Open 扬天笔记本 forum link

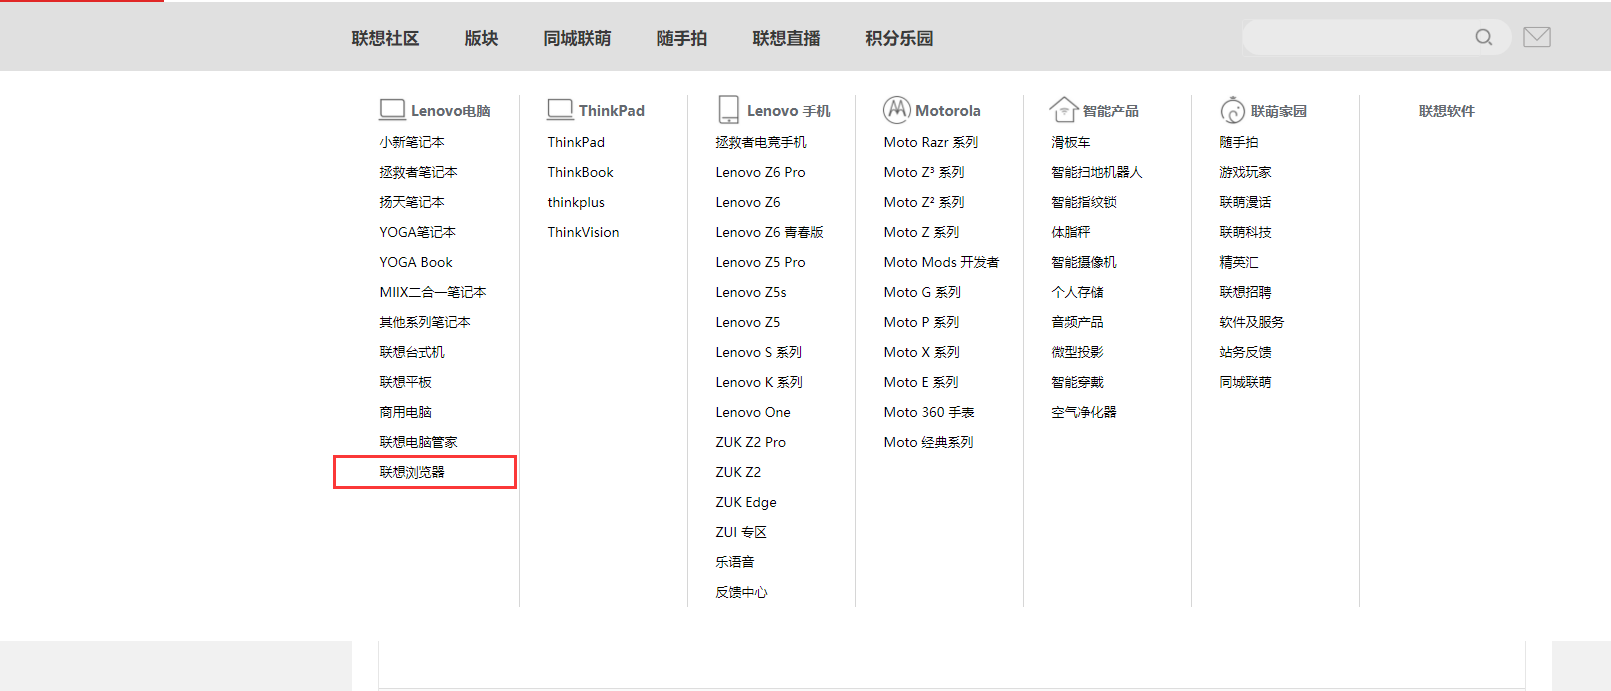coord(412,202)
